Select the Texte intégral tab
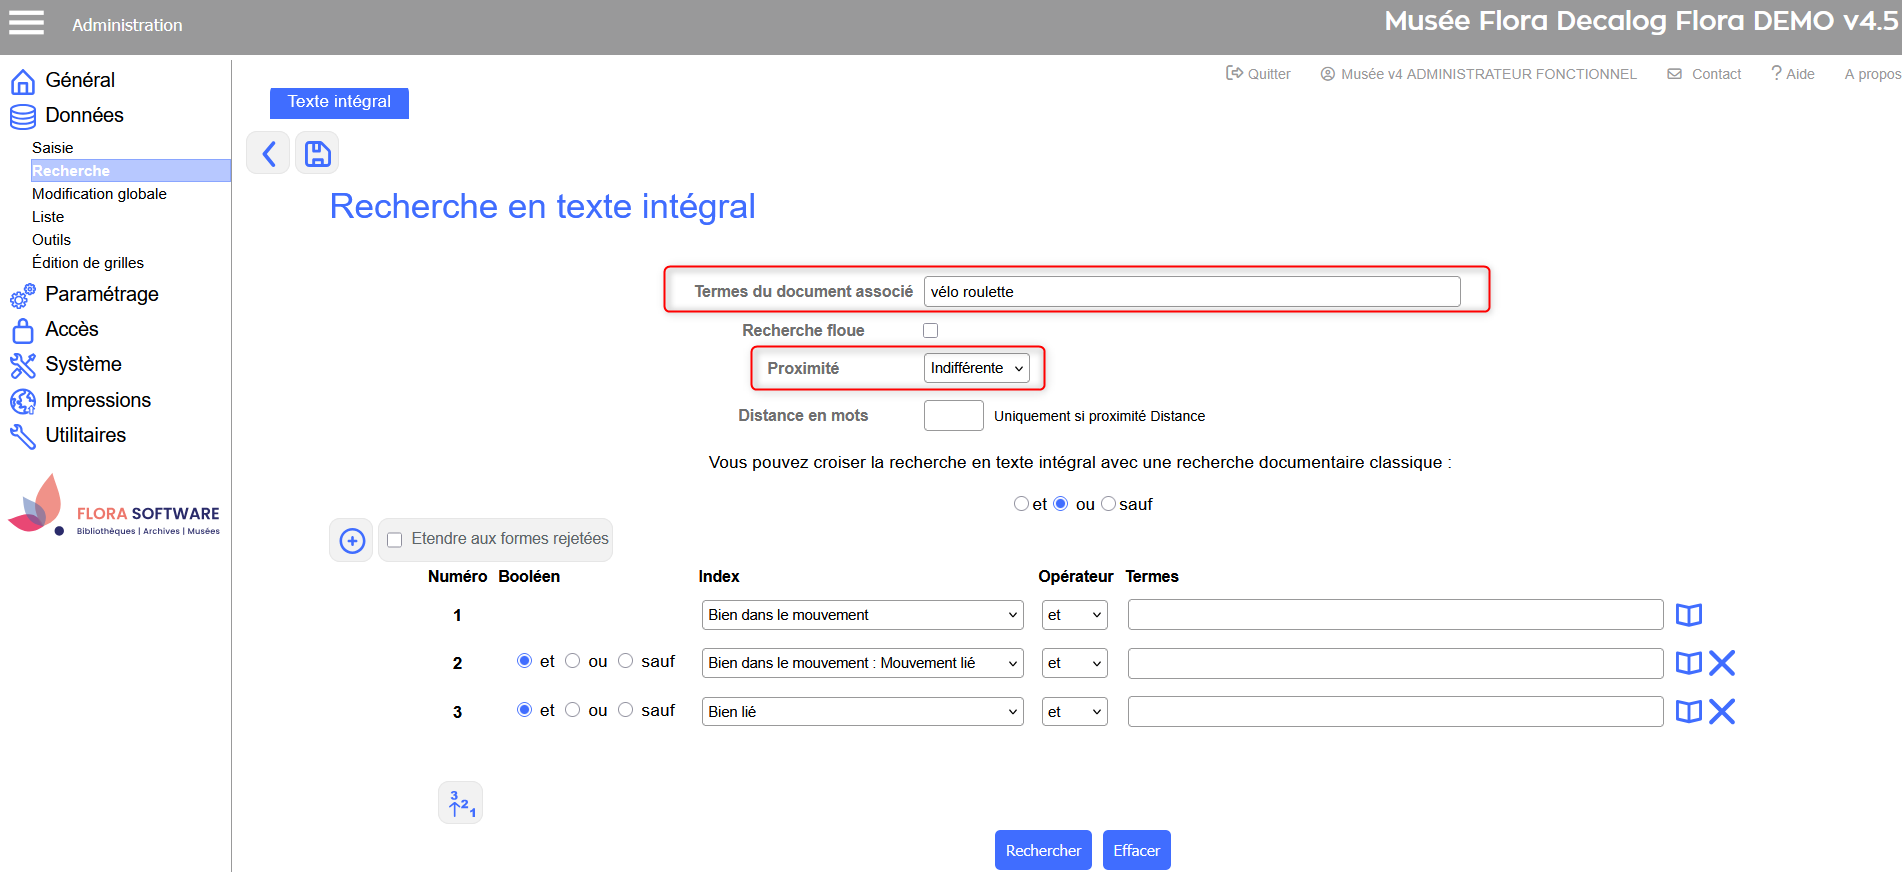 tap(339, 102)
